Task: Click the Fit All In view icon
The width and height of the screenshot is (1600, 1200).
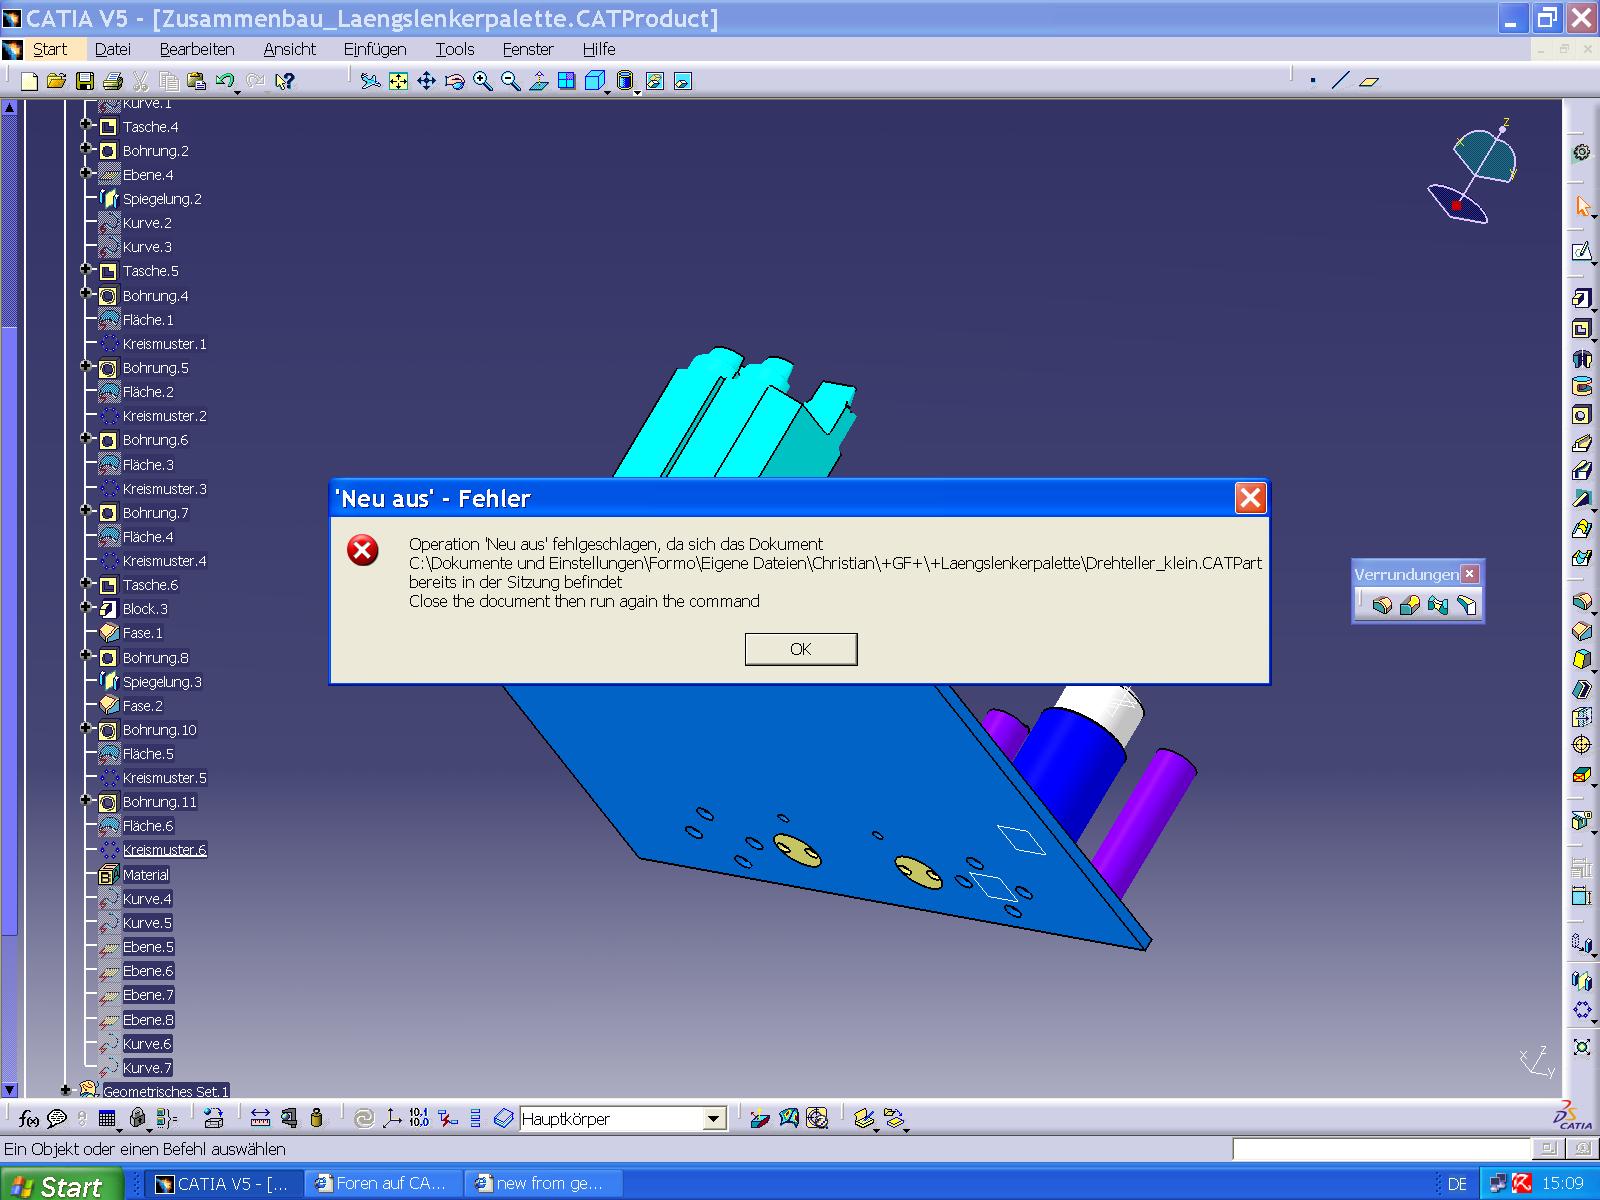Action: click(398, 81)
